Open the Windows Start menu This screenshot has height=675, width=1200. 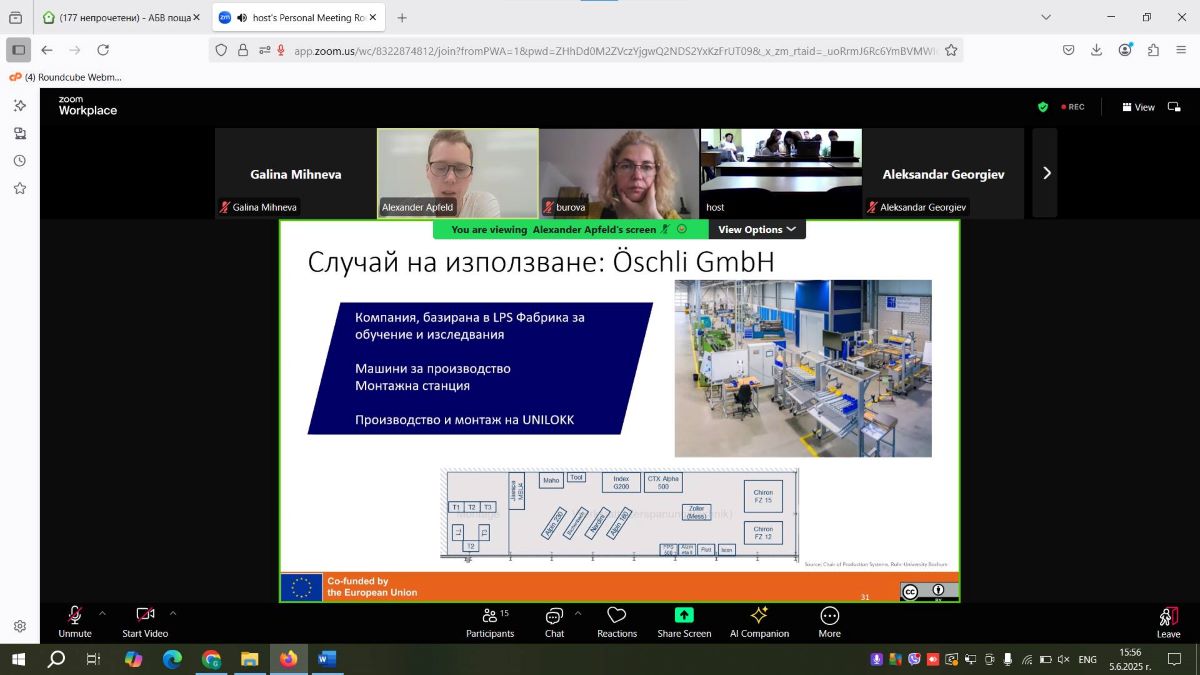18,659
